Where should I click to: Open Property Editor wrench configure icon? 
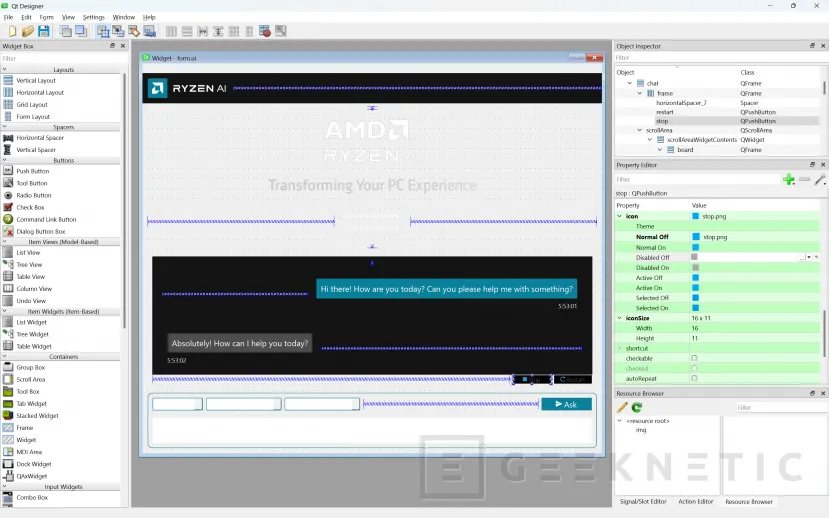tap(820, 180)
